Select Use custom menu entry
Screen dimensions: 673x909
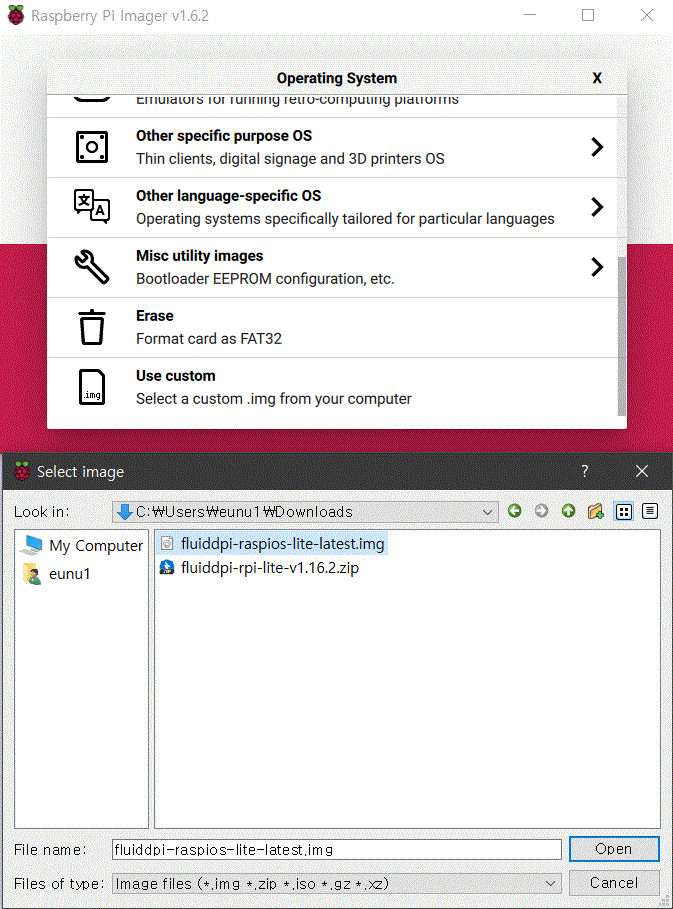pyautogui.click(x=332, y=387)
